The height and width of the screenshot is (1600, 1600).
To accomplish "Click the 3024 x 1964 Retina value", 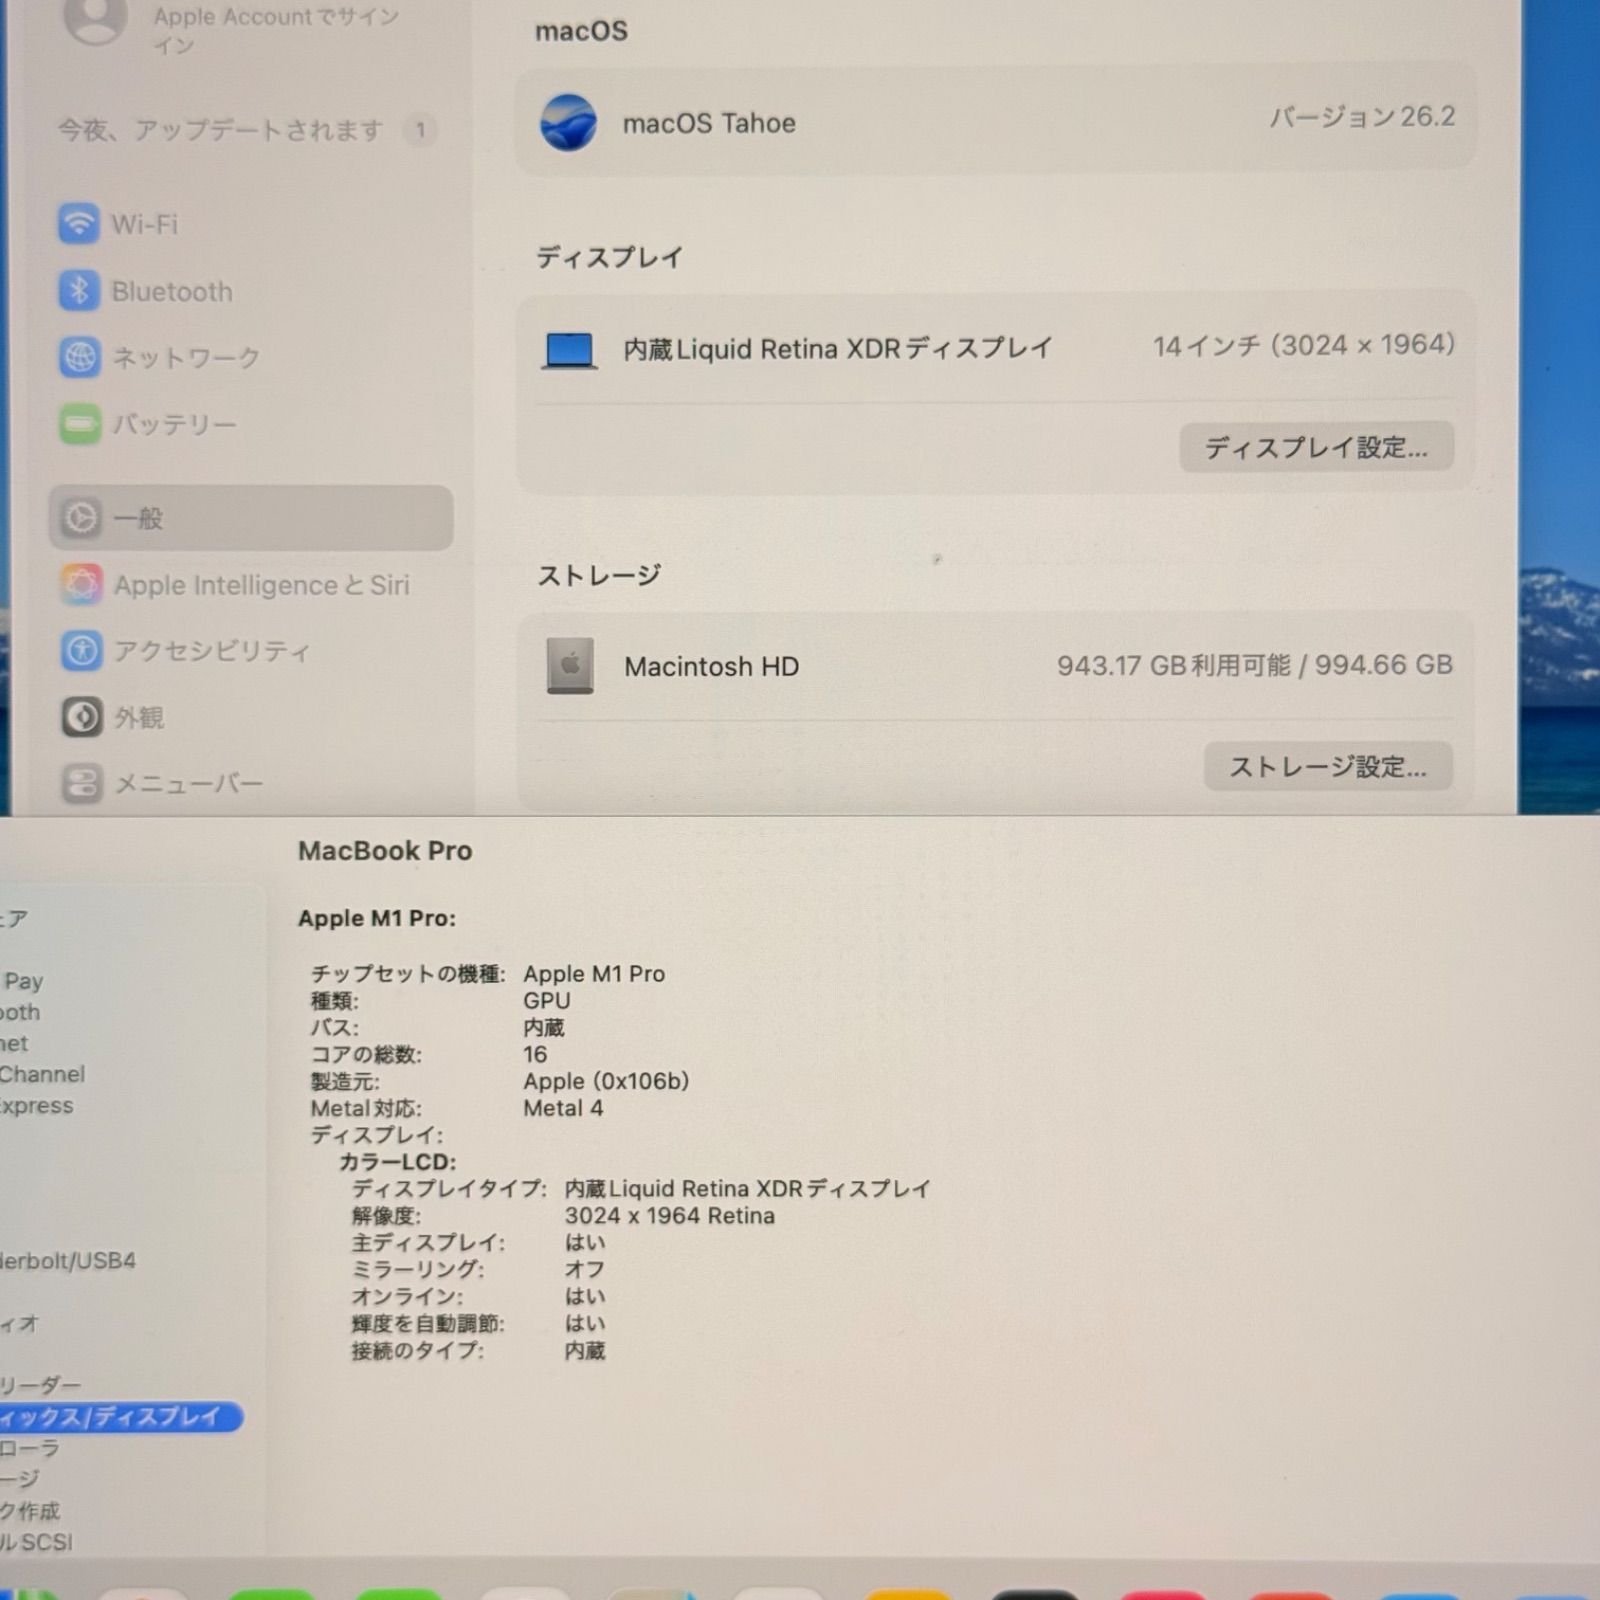I will [670, 1216].
